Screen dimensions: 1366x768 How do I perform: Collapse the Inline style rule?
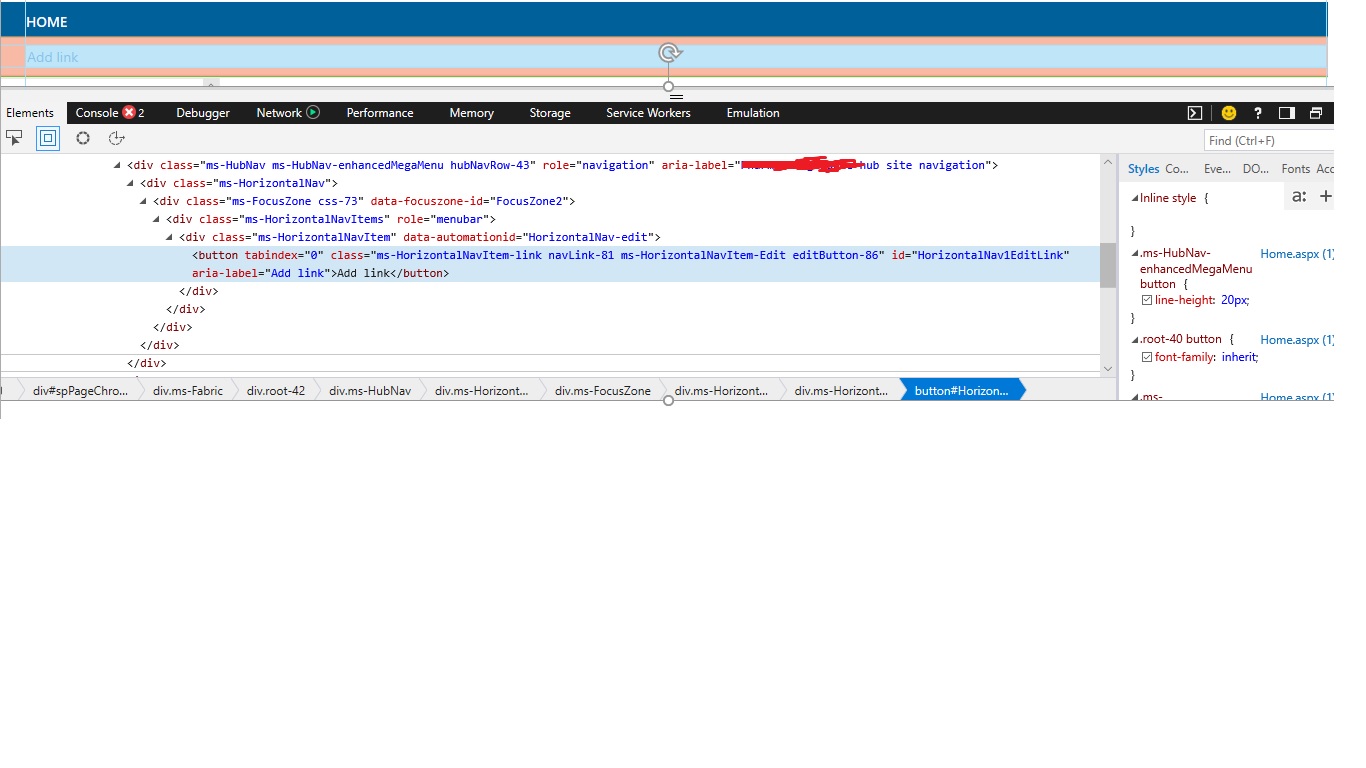tap(1135, 198)
